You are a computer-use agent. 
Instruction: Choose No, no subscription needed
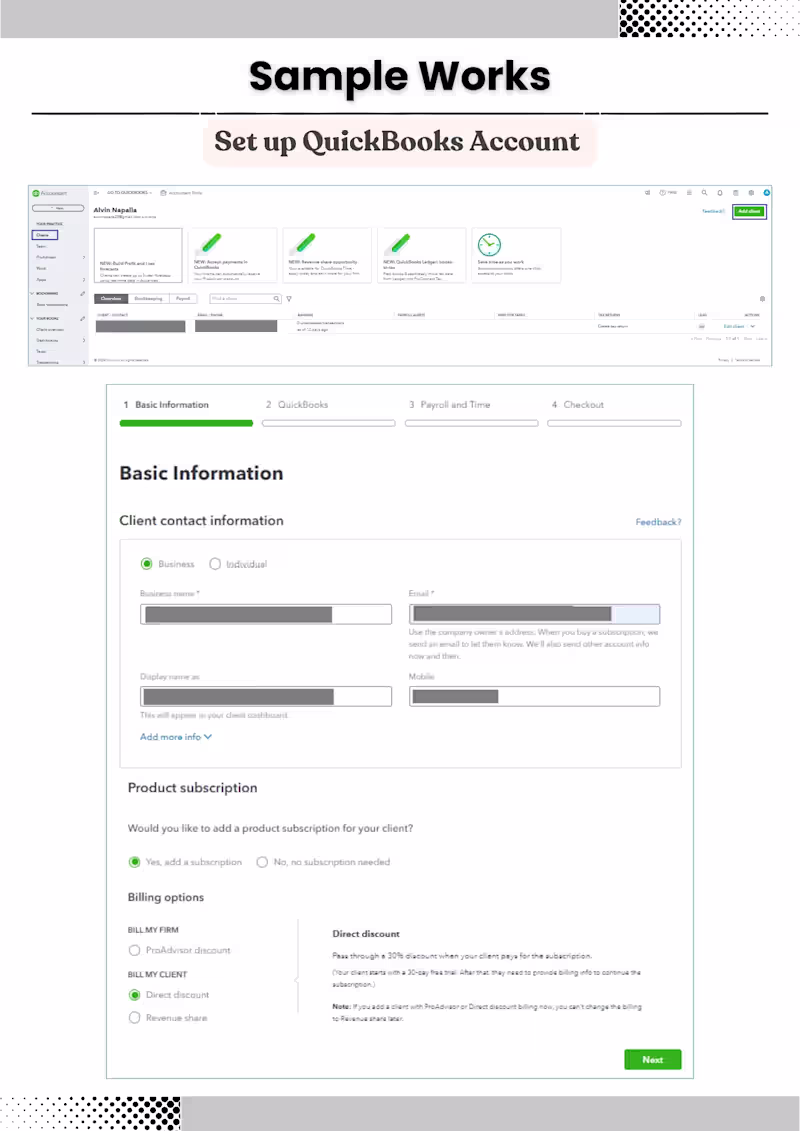click(x=262, y=862)
